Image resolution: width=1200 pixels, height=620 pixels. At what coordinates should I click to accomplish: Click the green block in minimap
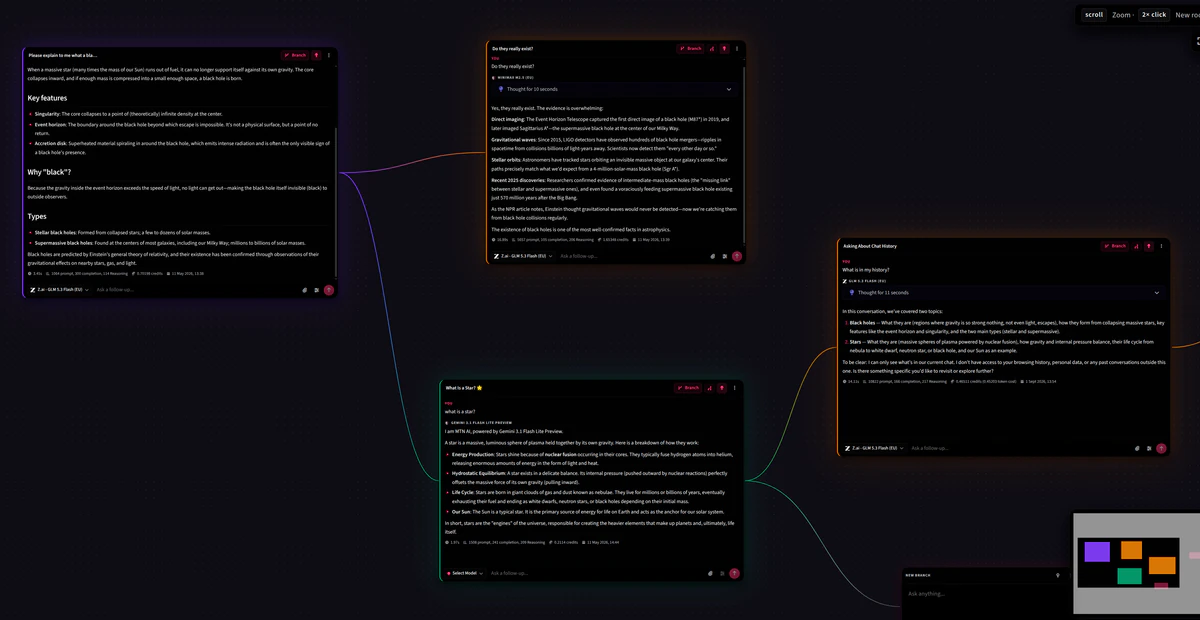tap(1129, 575)
